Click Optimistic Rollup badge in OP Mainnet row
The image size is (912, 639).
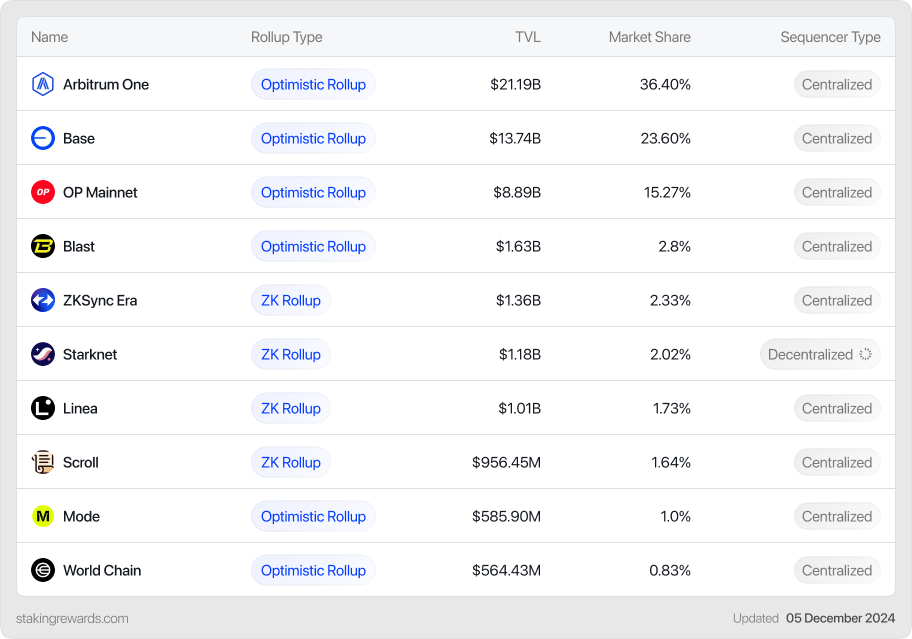313,192
